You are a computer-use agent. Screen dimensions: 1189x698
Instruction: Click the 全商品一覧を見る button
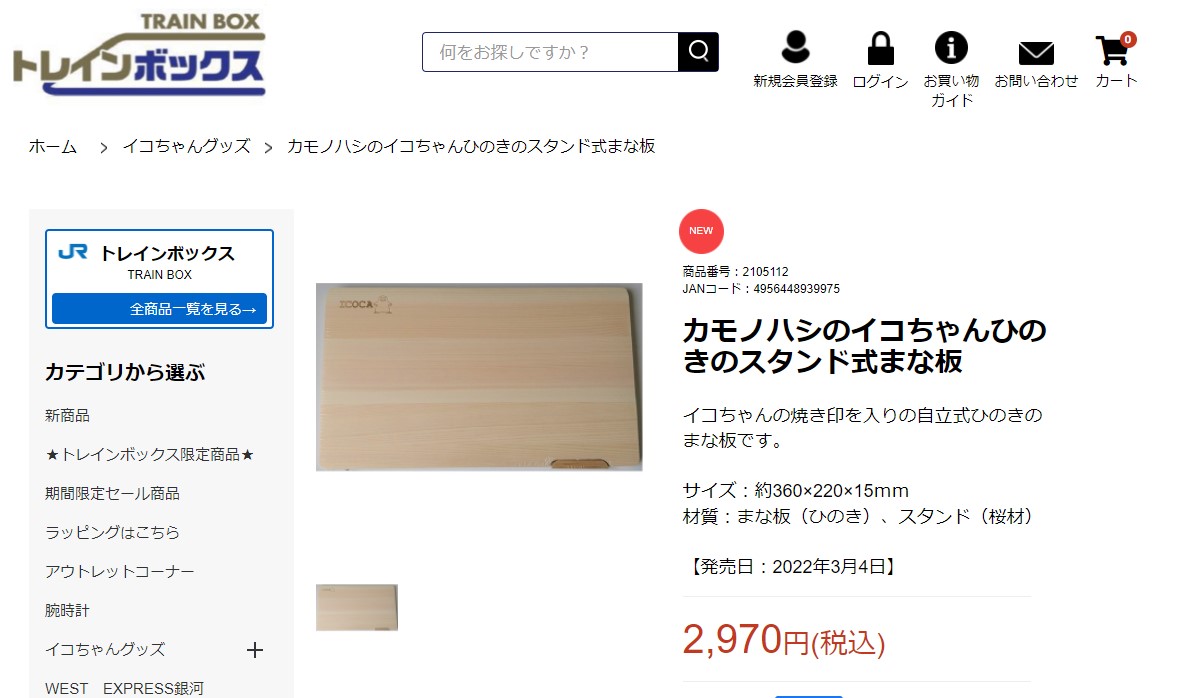coord(159,309)
